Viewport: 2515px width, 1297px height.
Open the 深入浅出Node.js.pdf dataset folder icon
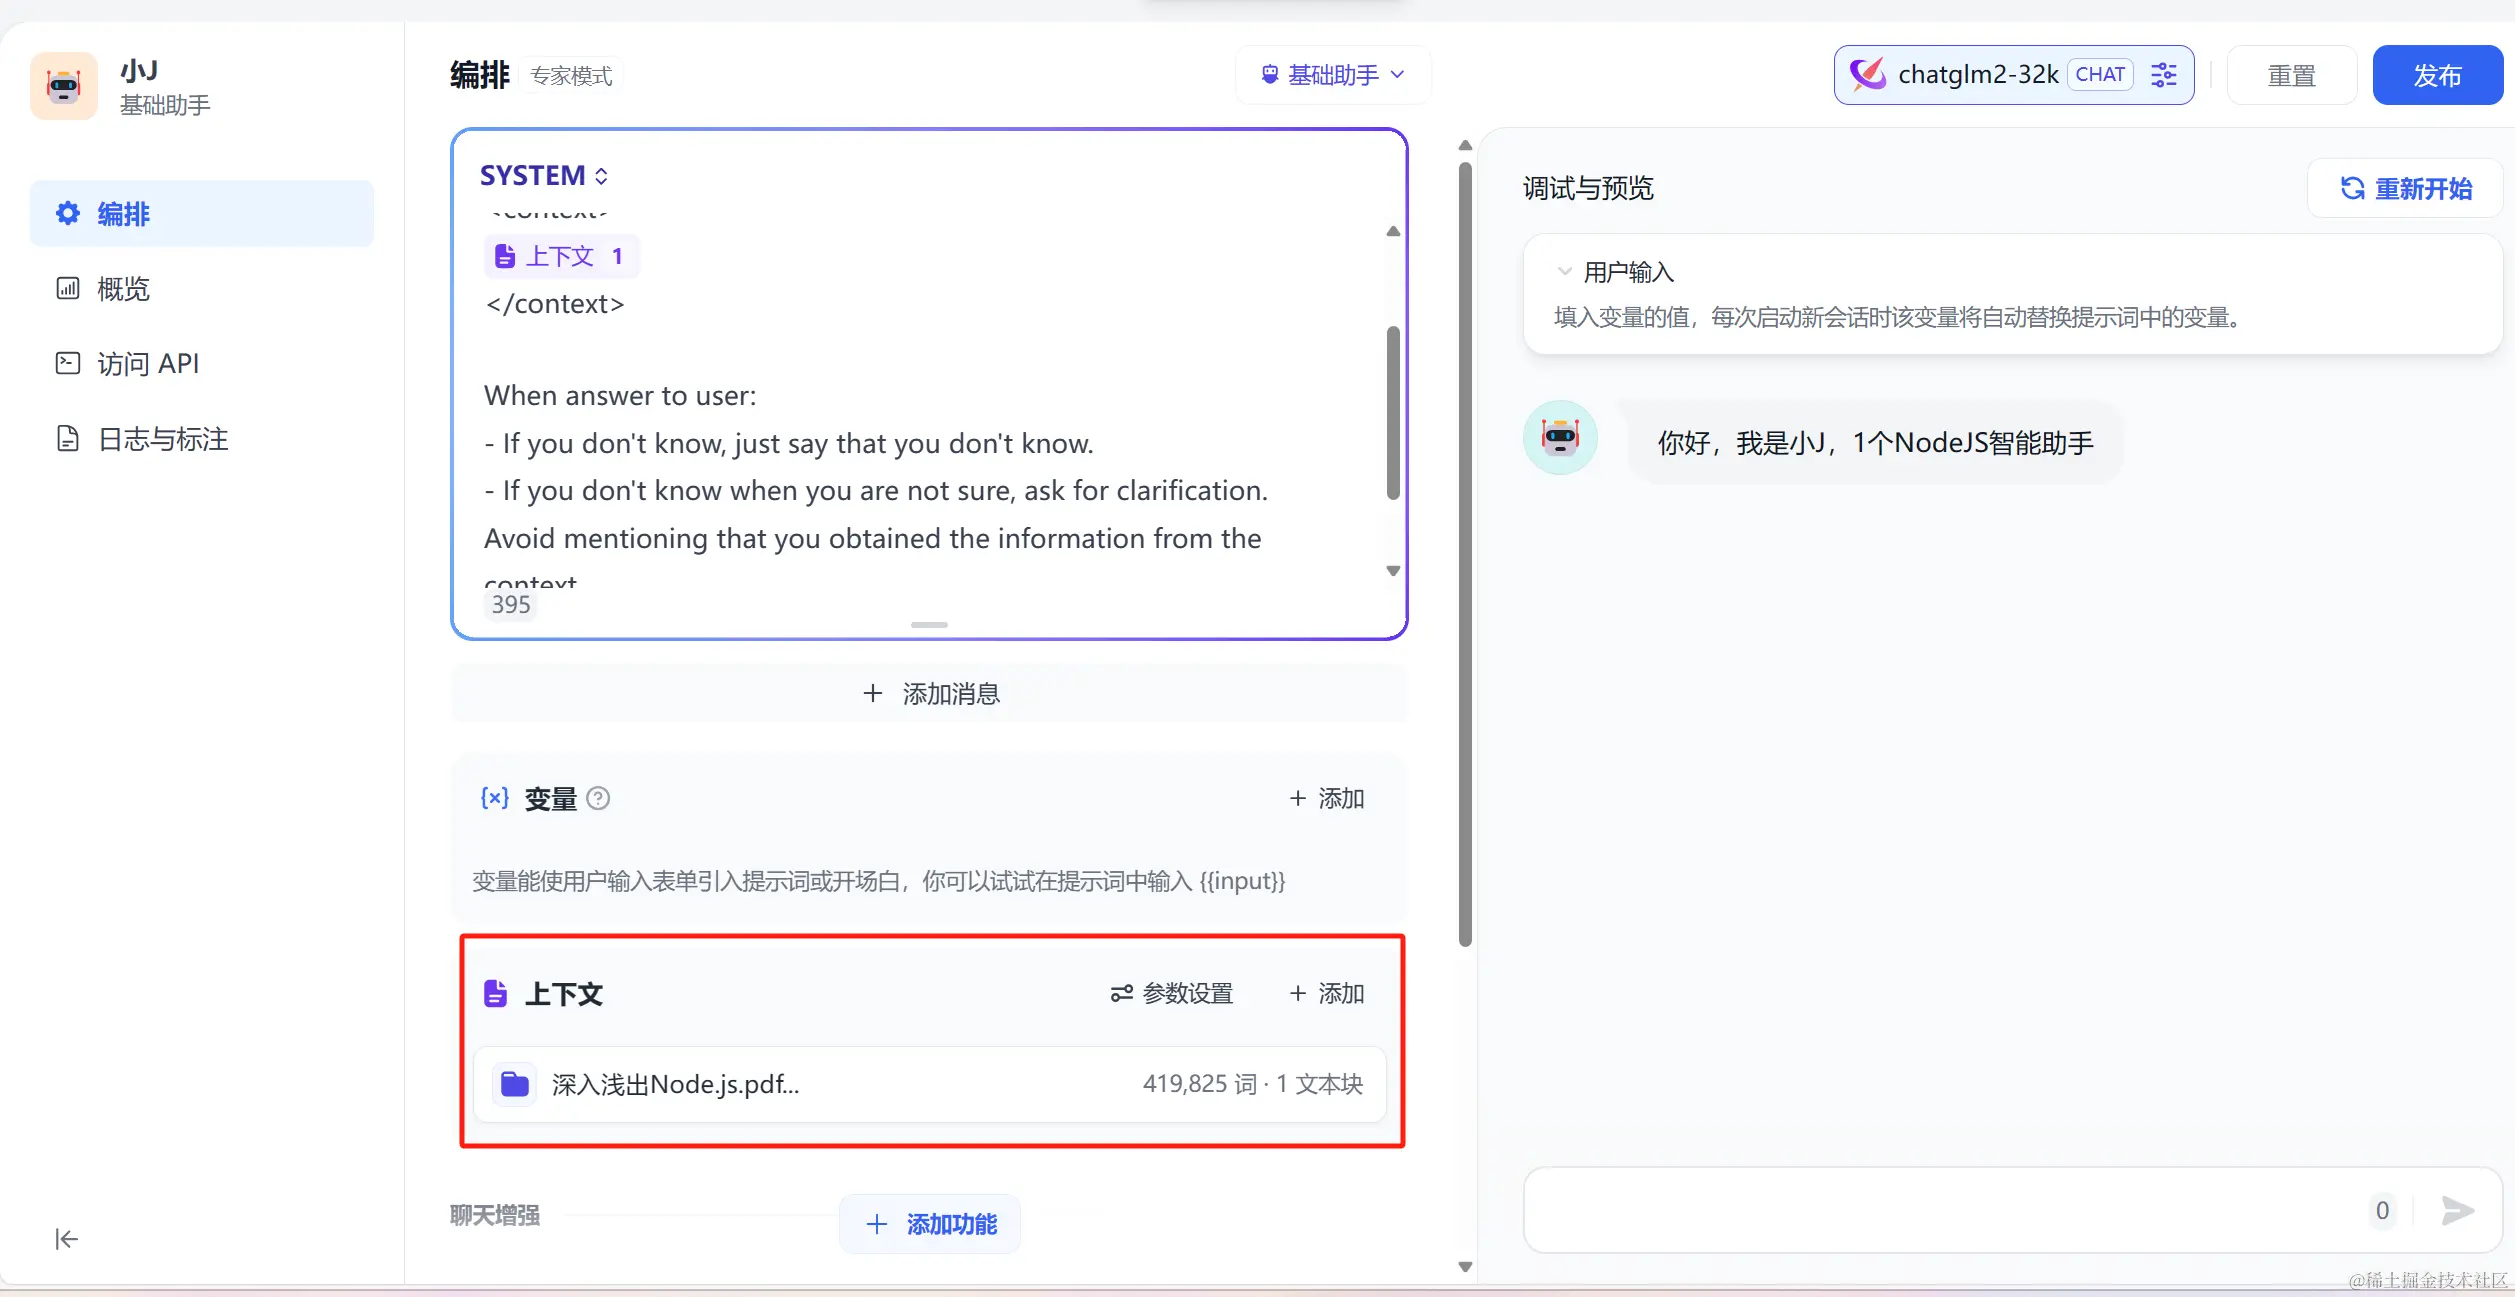[515, 1084]
